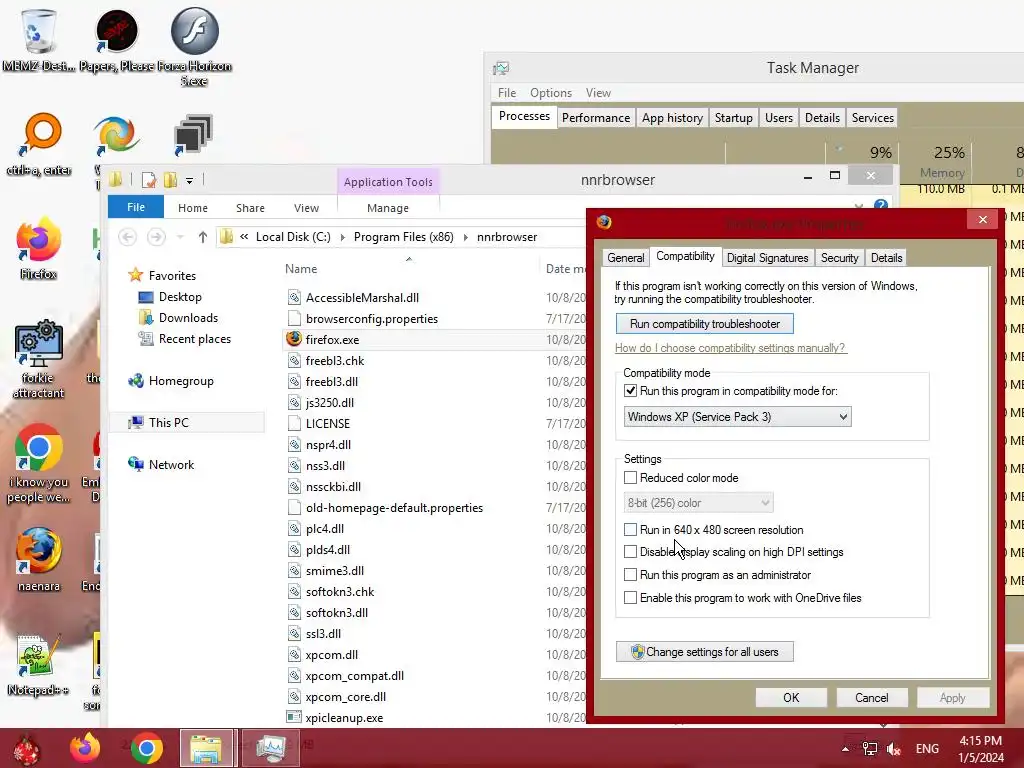Open the Explorer View ribbon tab
Screen dimensions: 1024x768
pyautogui.click(x=306, y=208)
